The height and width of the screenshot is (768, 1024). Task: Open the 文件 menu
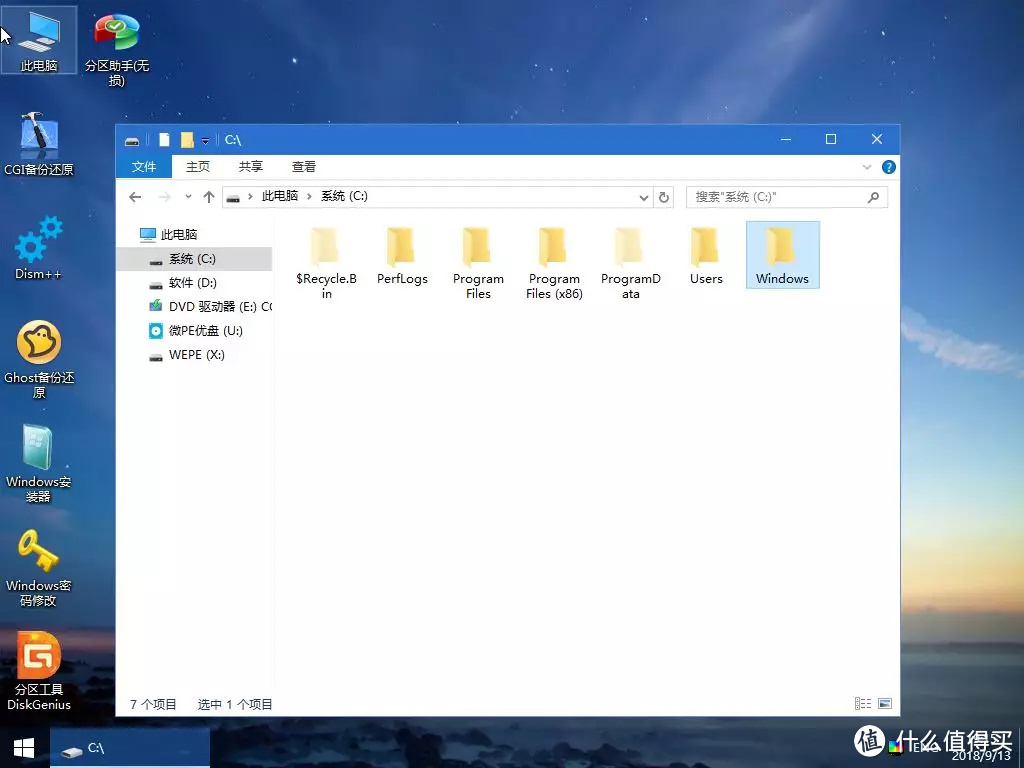click(x=143, y=166)
